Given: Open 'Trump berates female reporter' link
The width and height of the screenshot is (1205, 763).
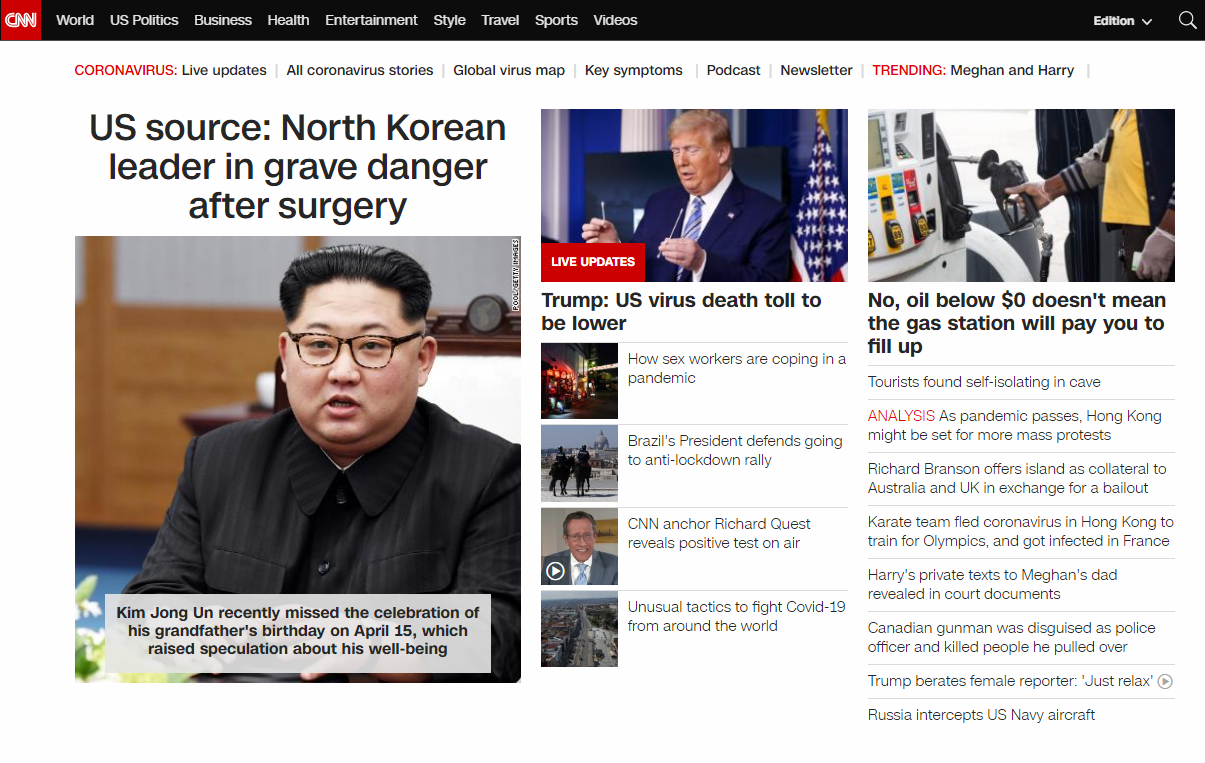Looking at the screenshot, I should (1011, 681).
